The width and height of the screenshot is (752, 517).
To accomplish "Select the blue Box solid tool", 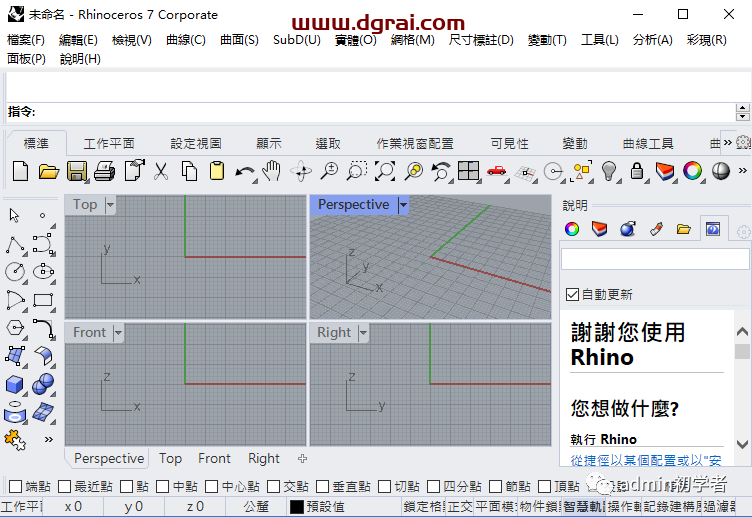I will (x=14, y=384).
